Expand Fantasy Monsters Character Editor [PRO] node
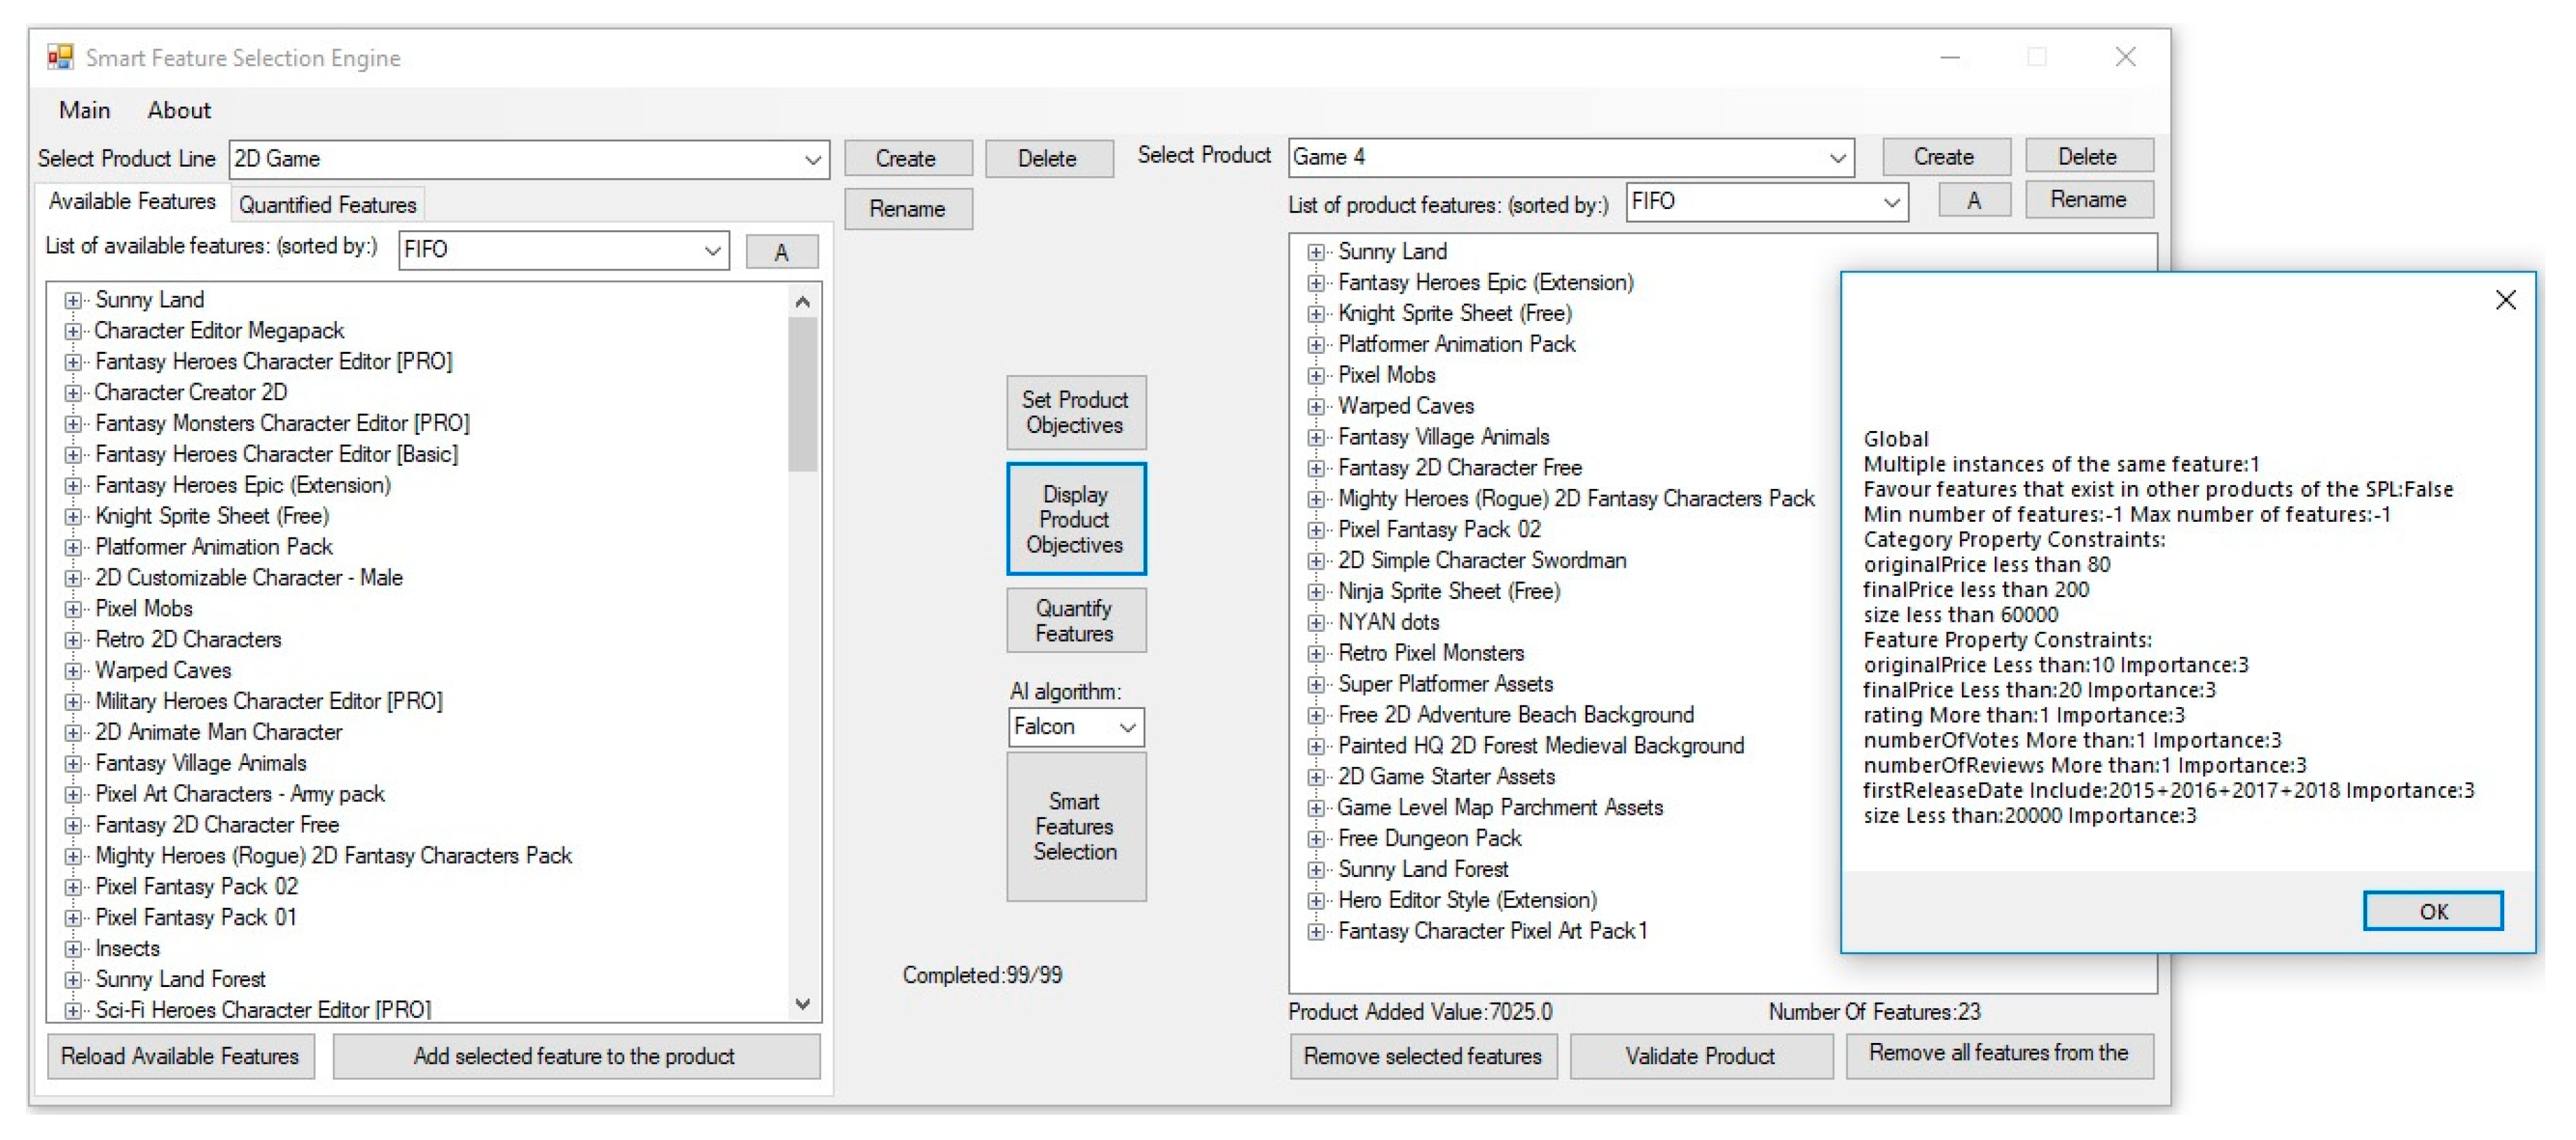The height and width of the screenshot is (1140, 2576). pyautogui.click(x=73, y=424)
